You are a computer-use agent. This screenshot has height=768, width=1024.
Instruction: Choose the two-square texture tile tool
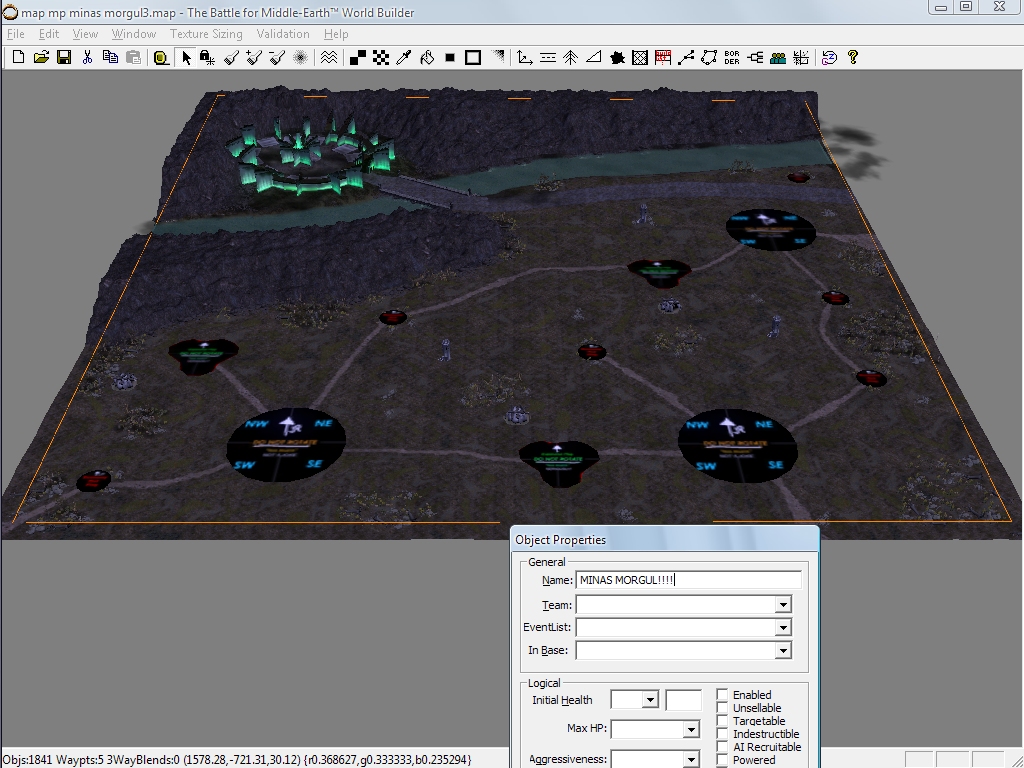point(358,57)
